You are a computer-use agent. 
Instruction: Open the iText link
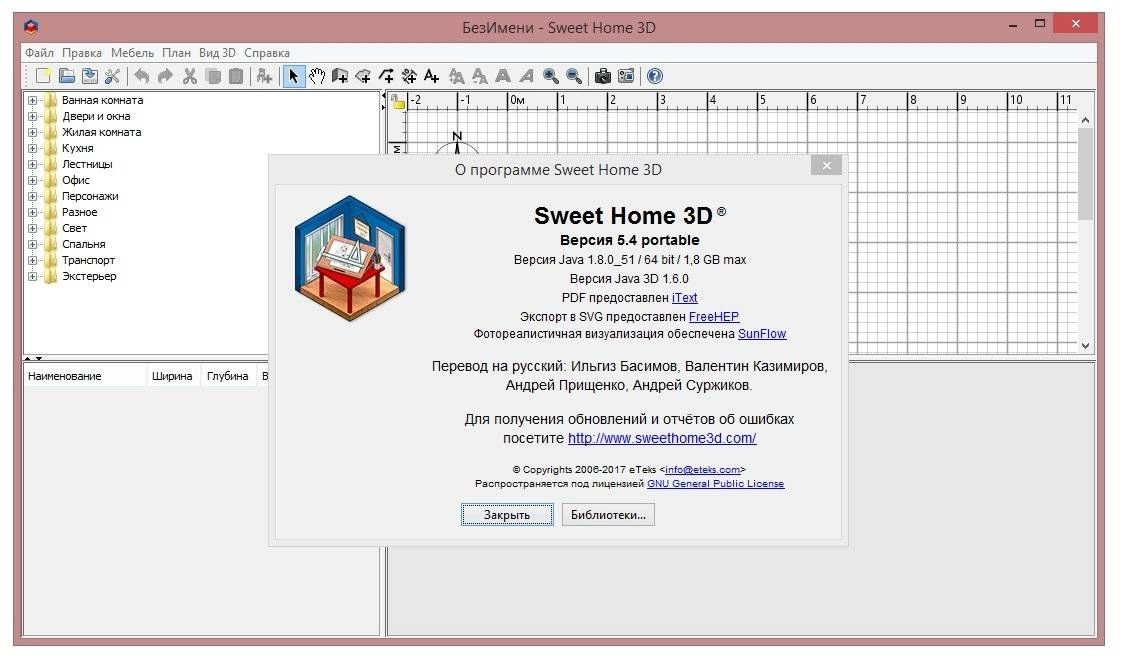(x=685, y=298)
